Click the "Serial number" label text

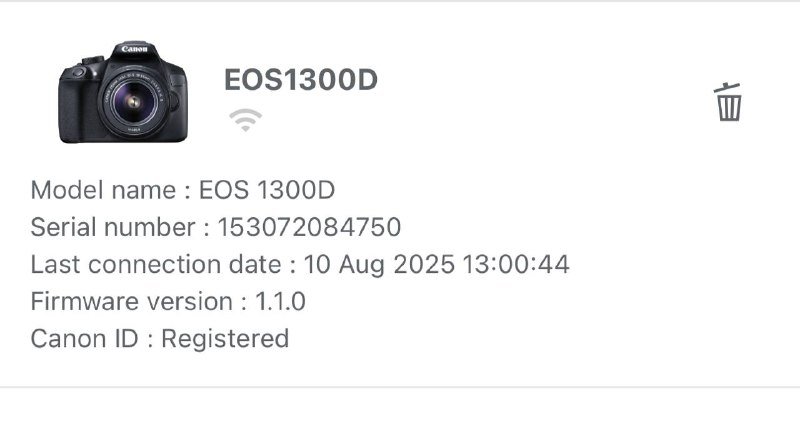(x=113, y=227)
